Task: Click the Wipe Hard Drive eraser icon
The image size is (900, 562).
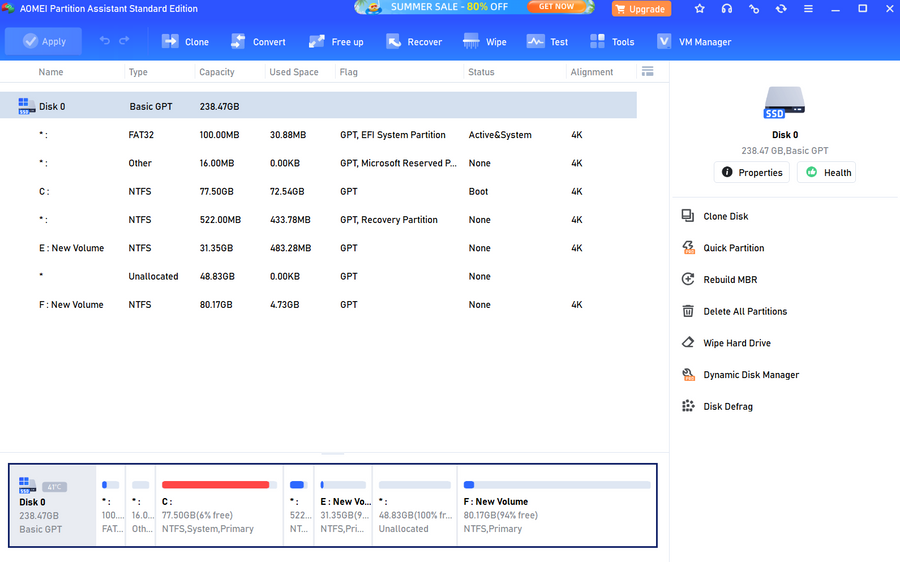Action: coord(688,343)
